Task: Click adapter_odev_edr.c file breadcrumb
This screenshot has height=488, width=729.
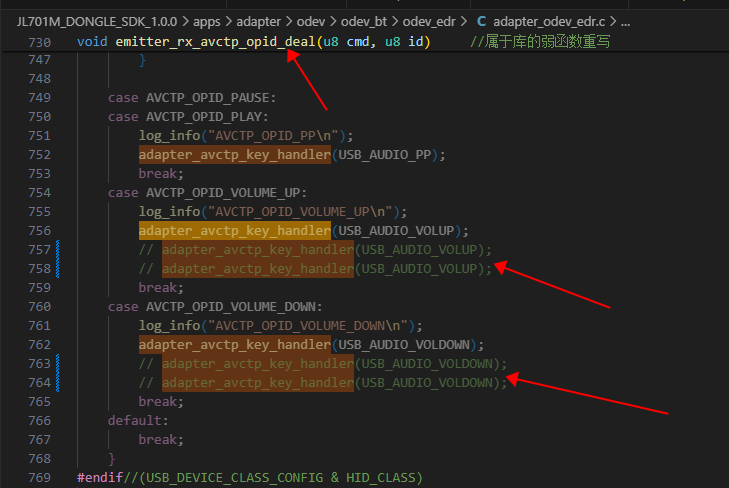Action: 549,21
